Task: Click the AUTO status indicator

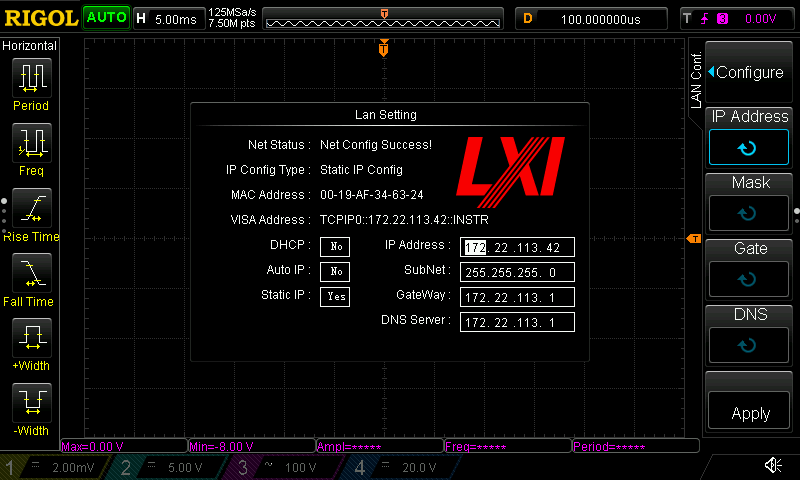Action: (x=106, y=18)
